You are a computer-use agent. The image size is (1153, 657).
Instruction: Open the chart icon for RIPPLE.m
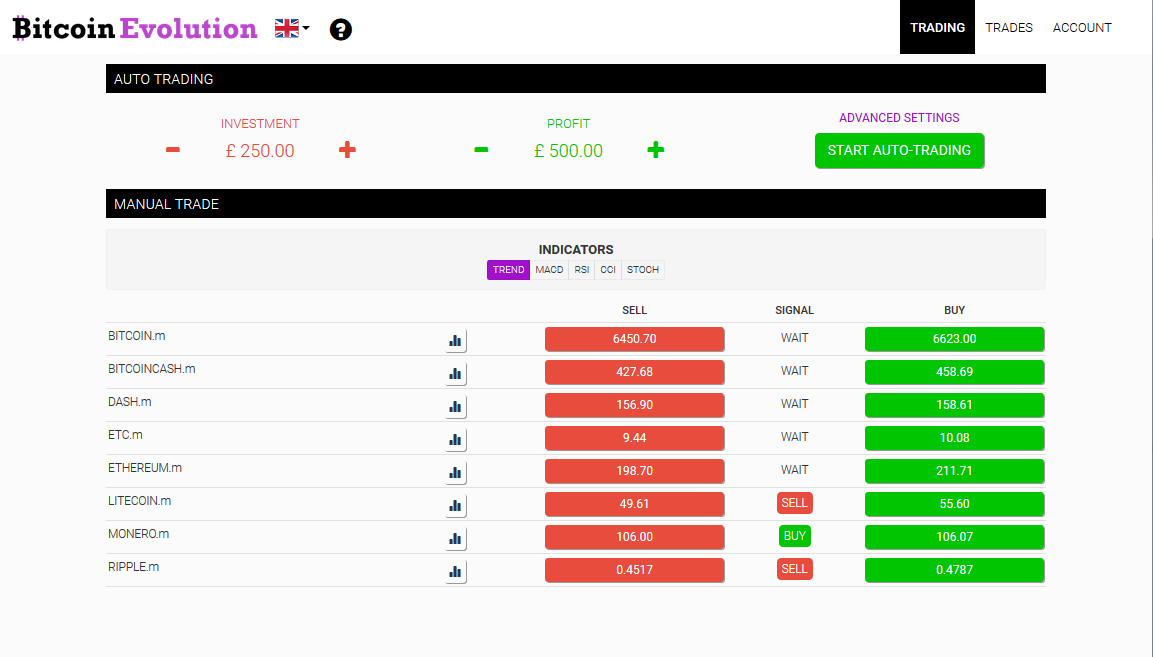pos(456,571)
